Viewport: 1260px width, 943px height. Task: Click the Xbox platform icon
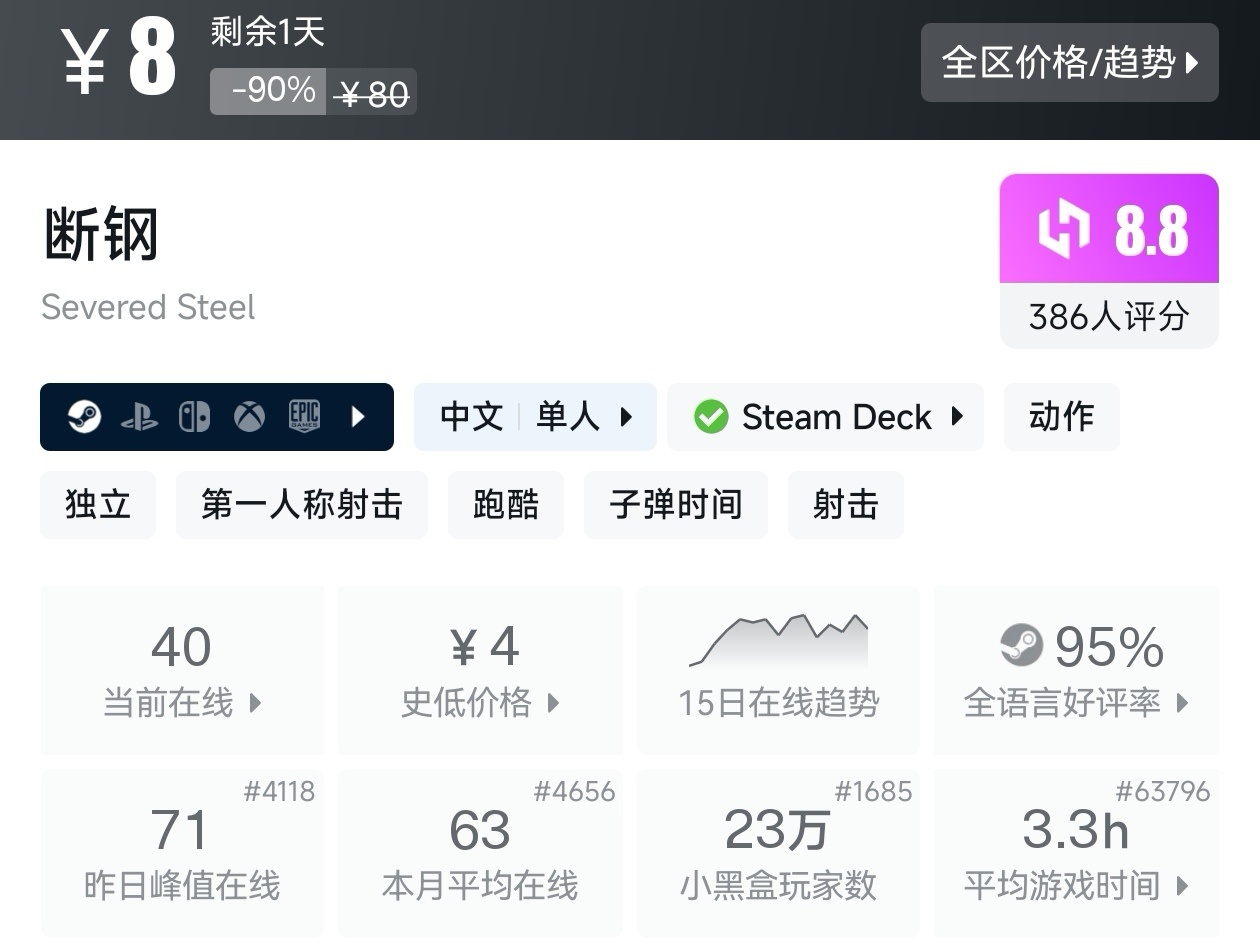click(x=249, y=417)
